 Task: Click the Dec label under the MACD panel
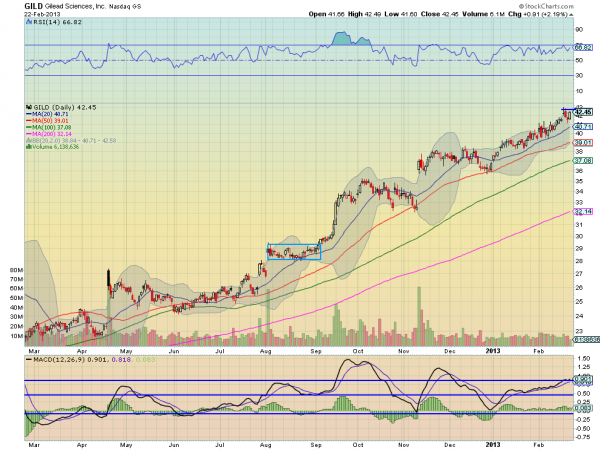(450, 445)
